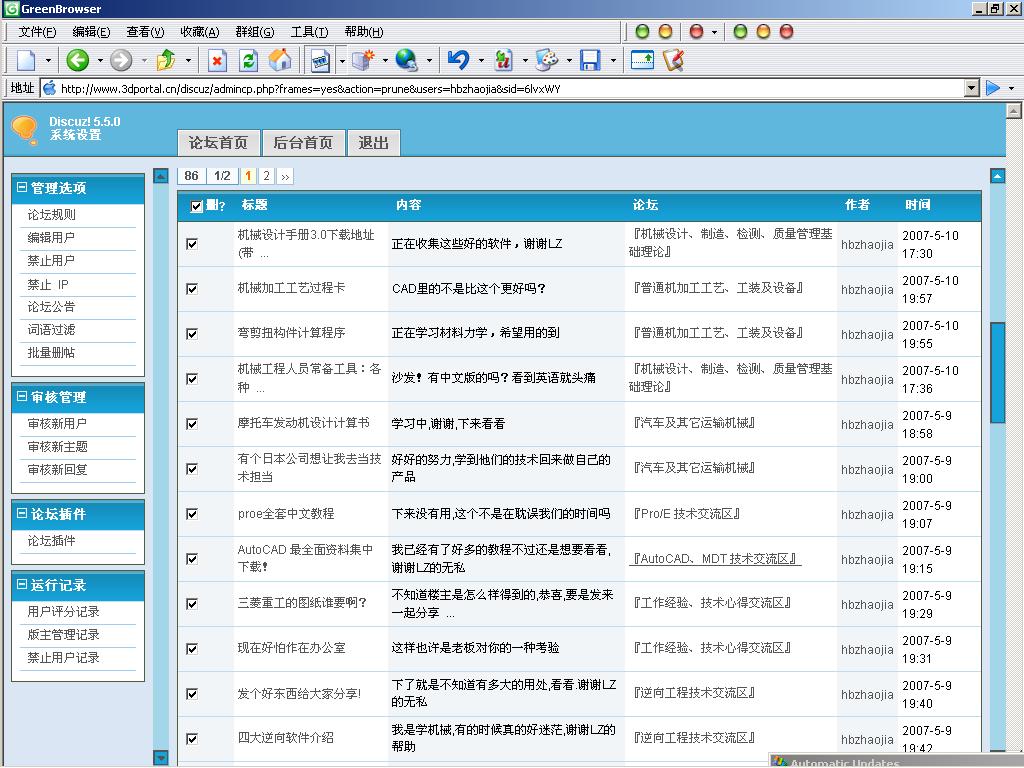Screen dimensions: 1024x768
Task: Open the 查看(V) menu
Action: point(145,31)
